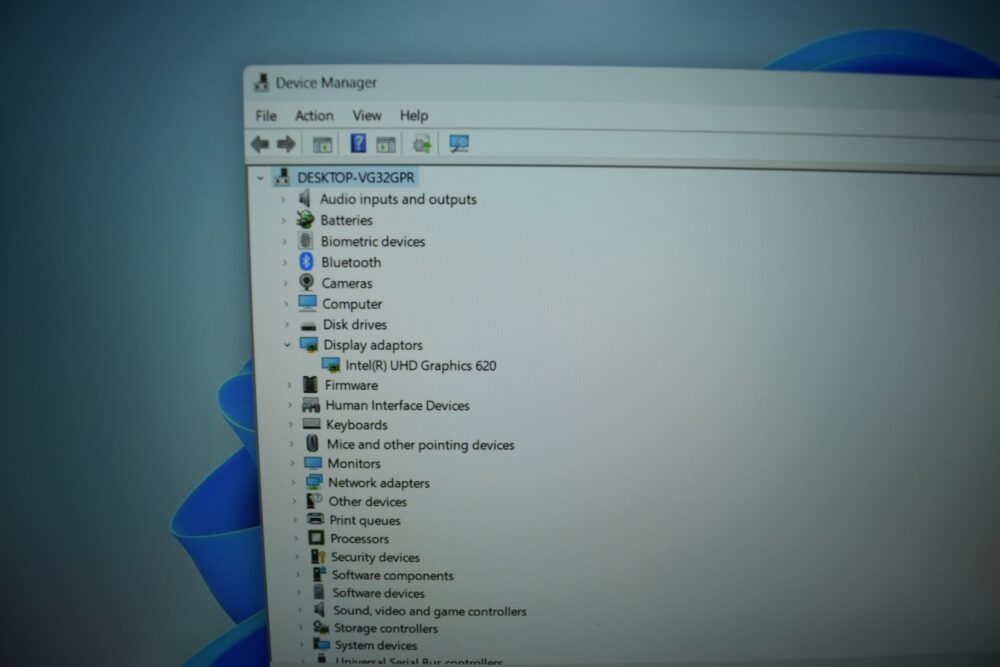
Task: Click the webcam Cameras icon
Action: click(307, 282)
